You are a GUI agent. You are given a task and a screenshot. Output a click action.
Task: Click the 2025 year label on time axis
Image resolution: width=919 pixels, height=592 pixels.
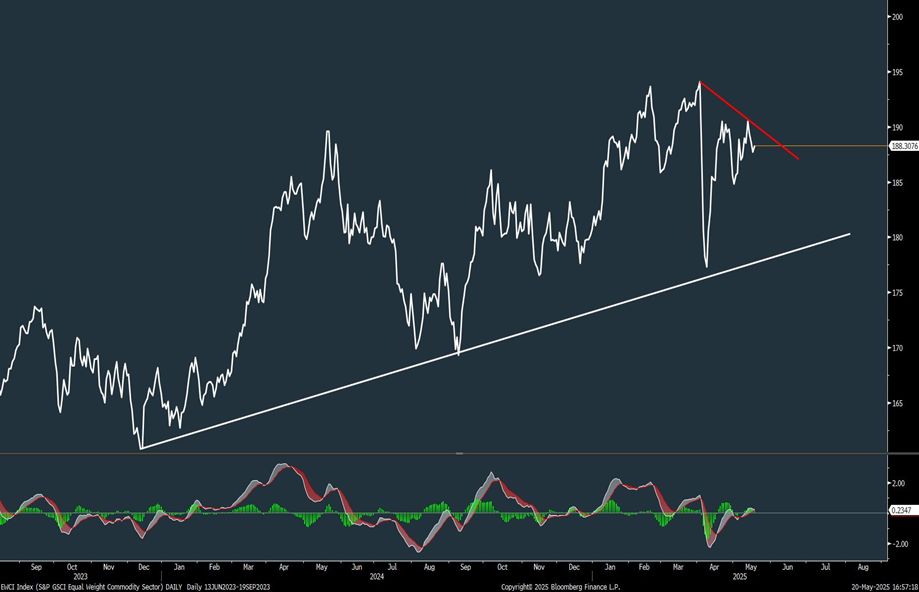739,577
